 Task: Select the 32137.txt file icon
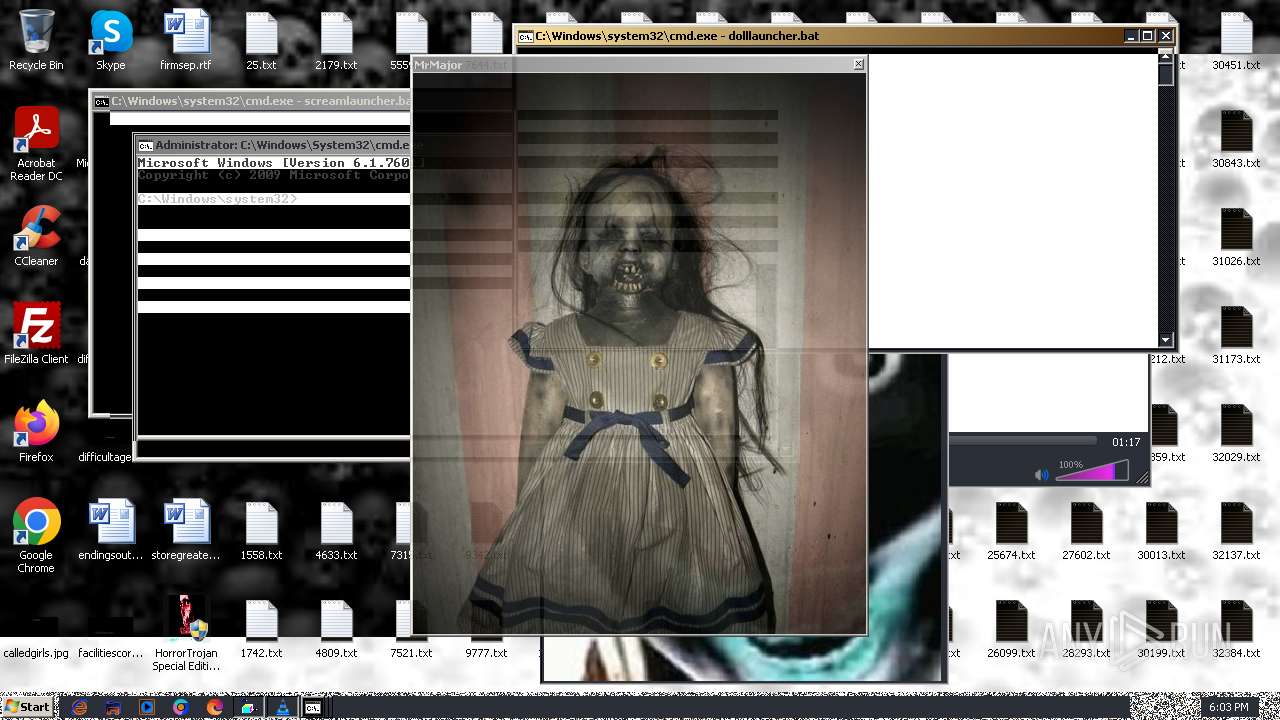1236,530
